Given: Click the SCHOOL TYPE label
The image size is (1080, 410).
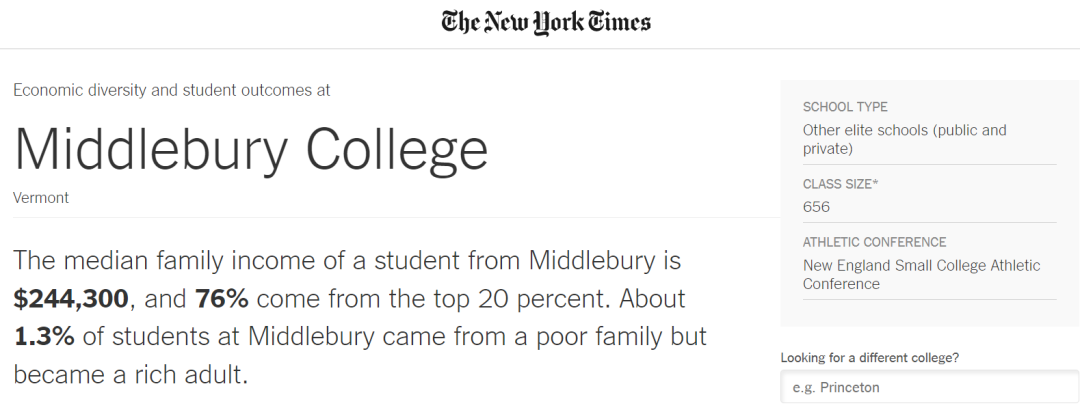Looking at the screenshot, I should [845, 107].
